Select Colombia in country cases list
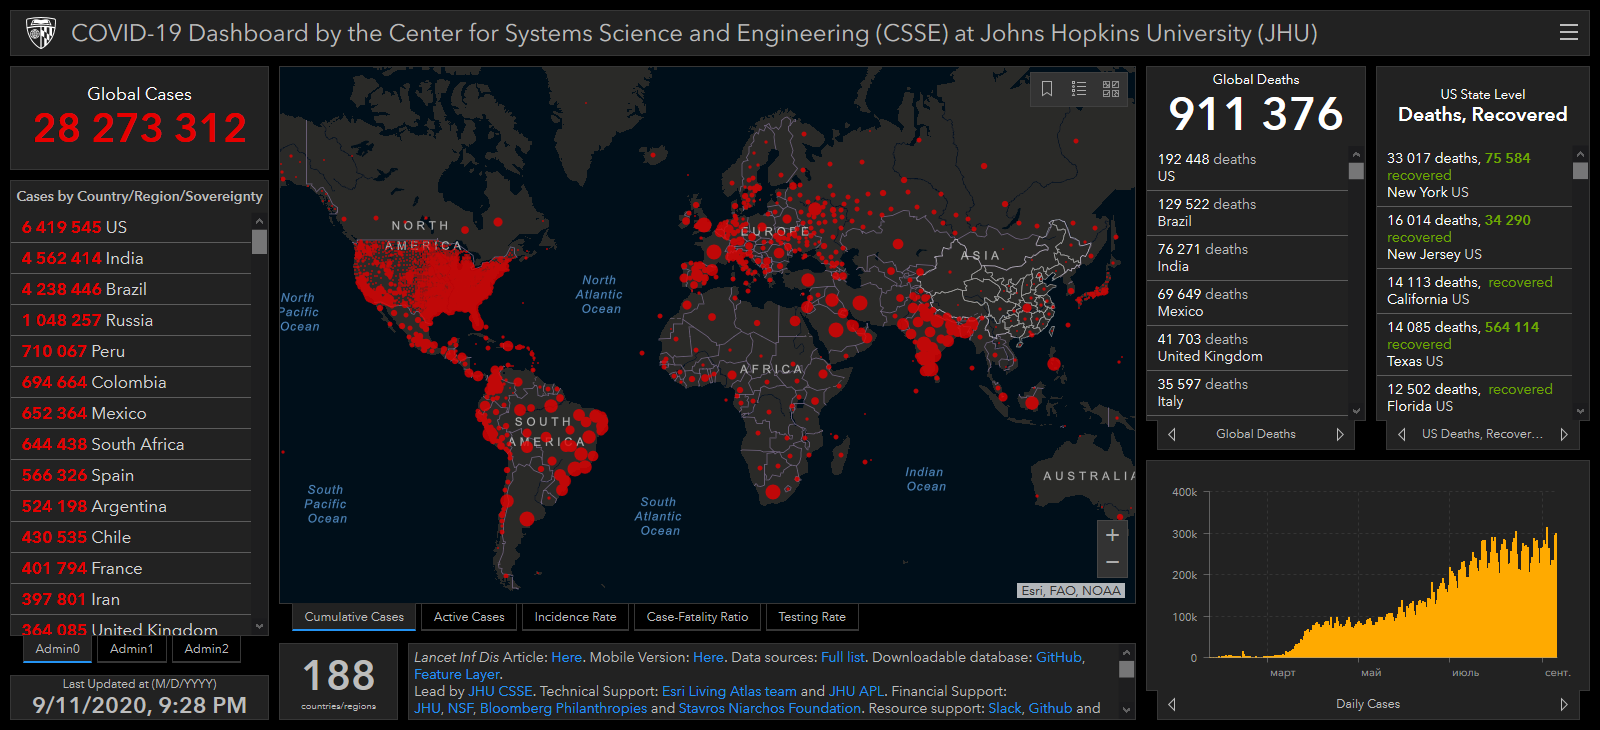The width and height of the screenshot is (1600, 730). [131, 382]
